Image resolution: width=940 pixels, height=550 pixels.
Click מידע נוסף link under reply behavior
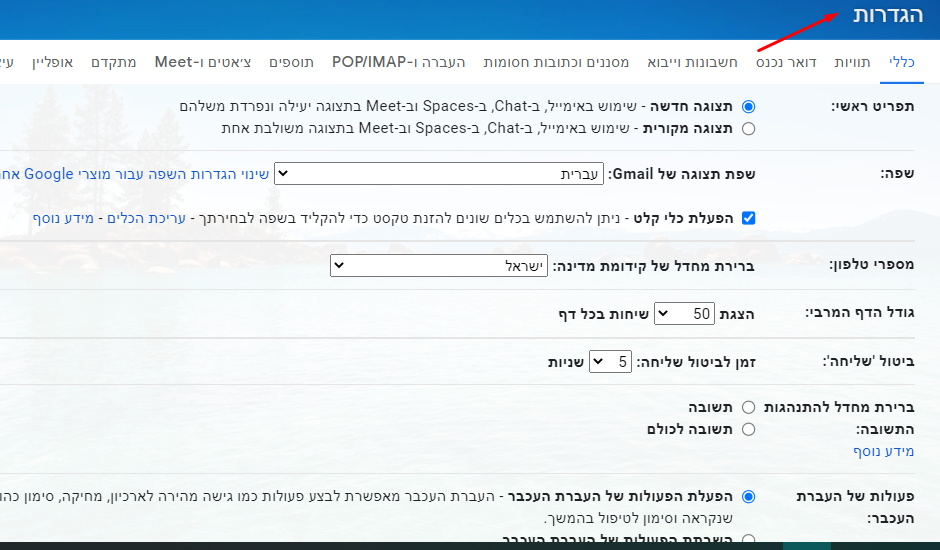pos(884,452)
